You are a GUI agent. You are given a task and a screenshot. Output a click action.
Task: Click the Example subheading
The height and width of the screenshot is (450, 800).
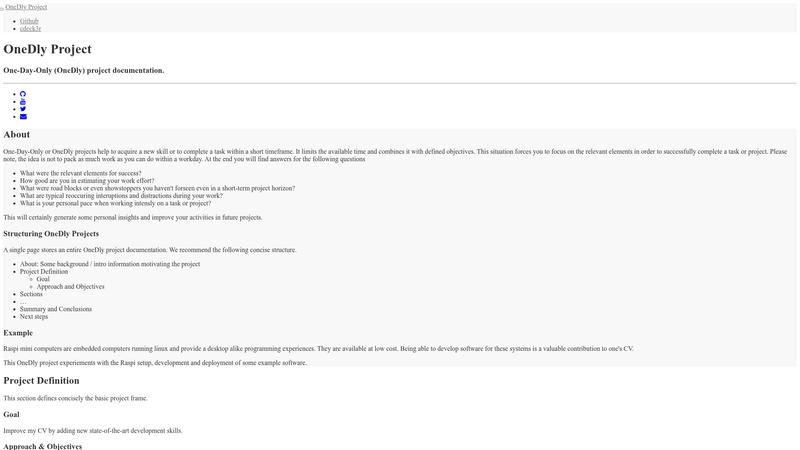pos(18,333)
